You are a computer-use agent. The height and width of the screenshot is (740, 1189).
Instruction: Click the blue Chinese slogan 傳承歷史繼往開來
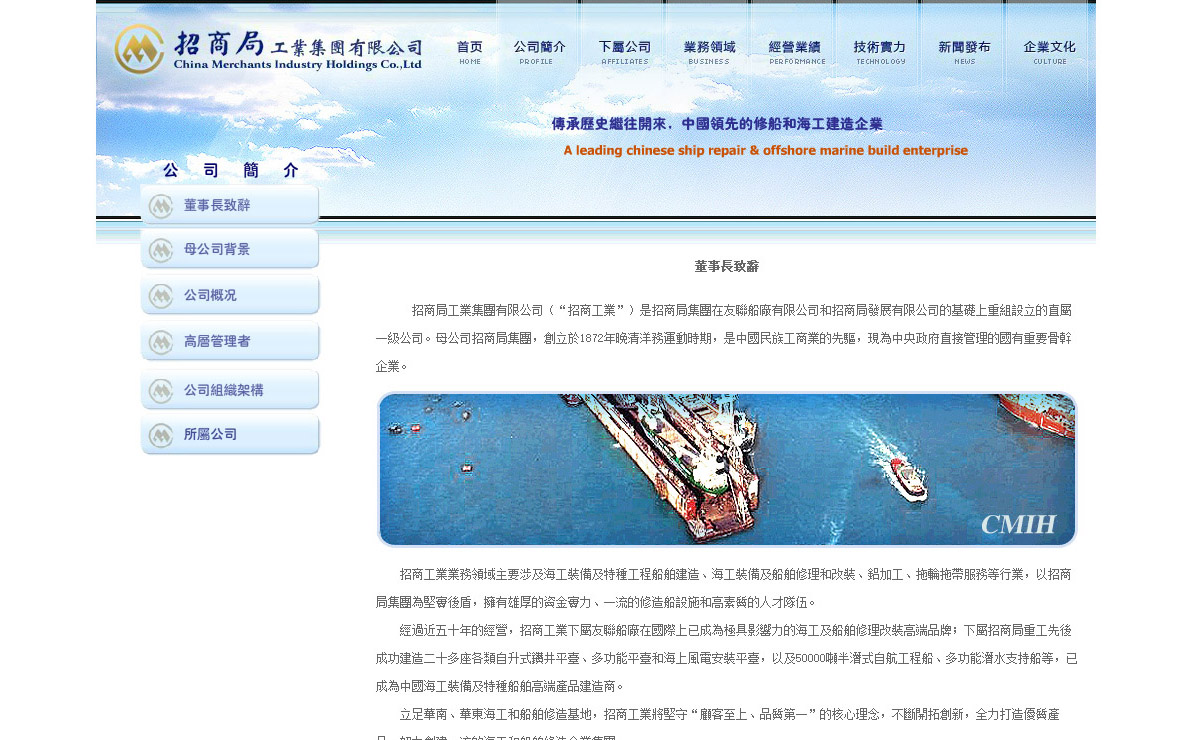717,124
